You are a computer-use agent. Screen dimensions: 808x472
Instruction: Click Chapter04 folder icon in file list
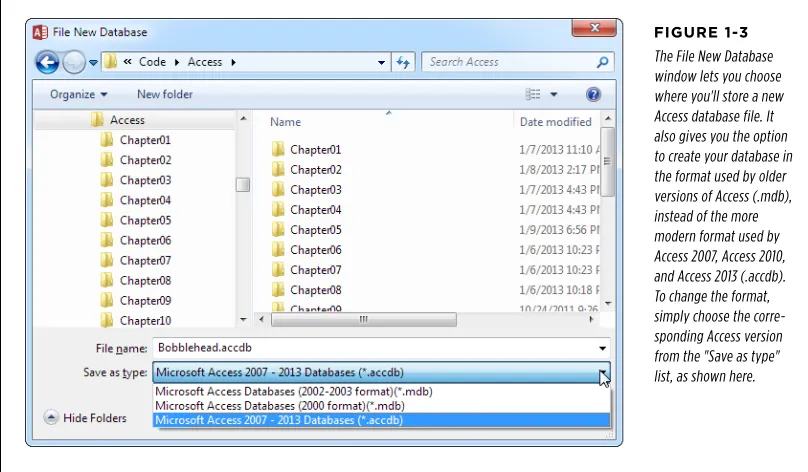pos(278,210)
